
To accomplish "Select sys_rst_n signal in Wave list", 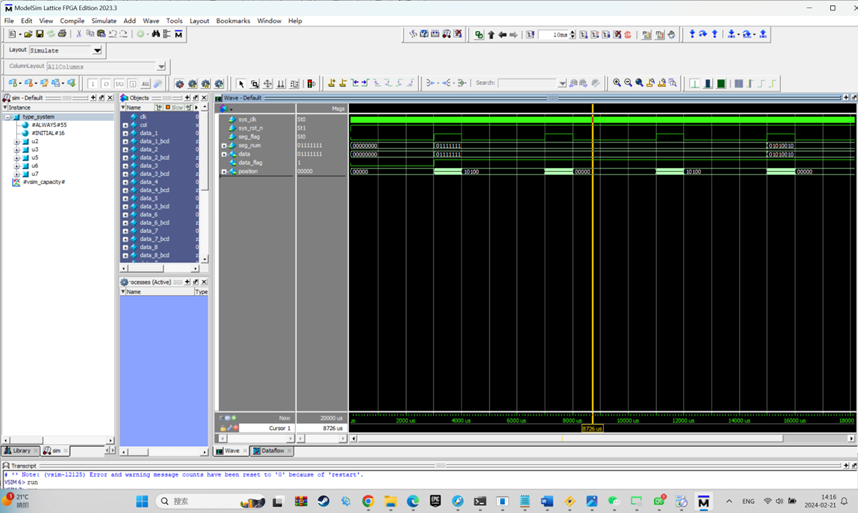I will (250, 128).
